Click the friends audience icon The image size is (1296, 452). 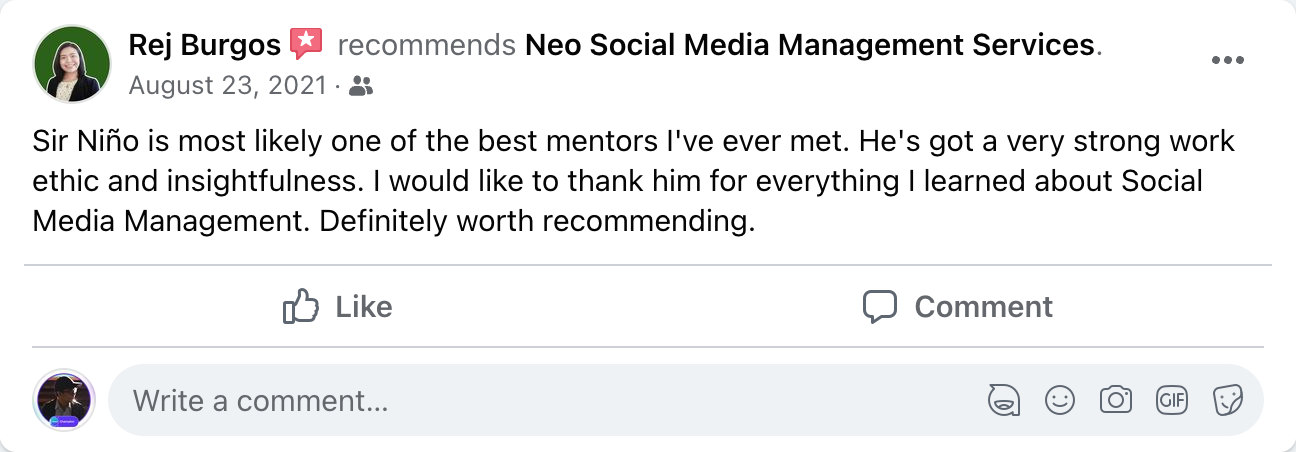[362, 87]
